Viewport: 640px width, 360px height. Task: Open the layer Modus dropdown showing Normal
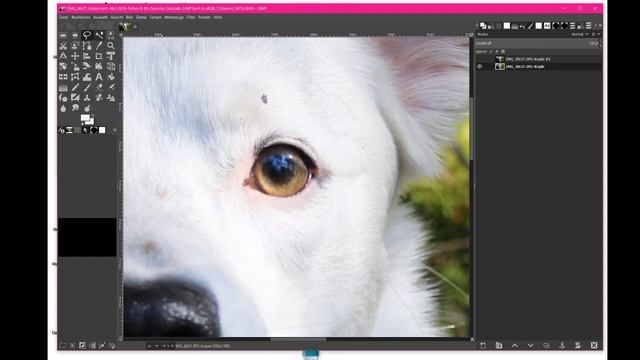point(580,34)
